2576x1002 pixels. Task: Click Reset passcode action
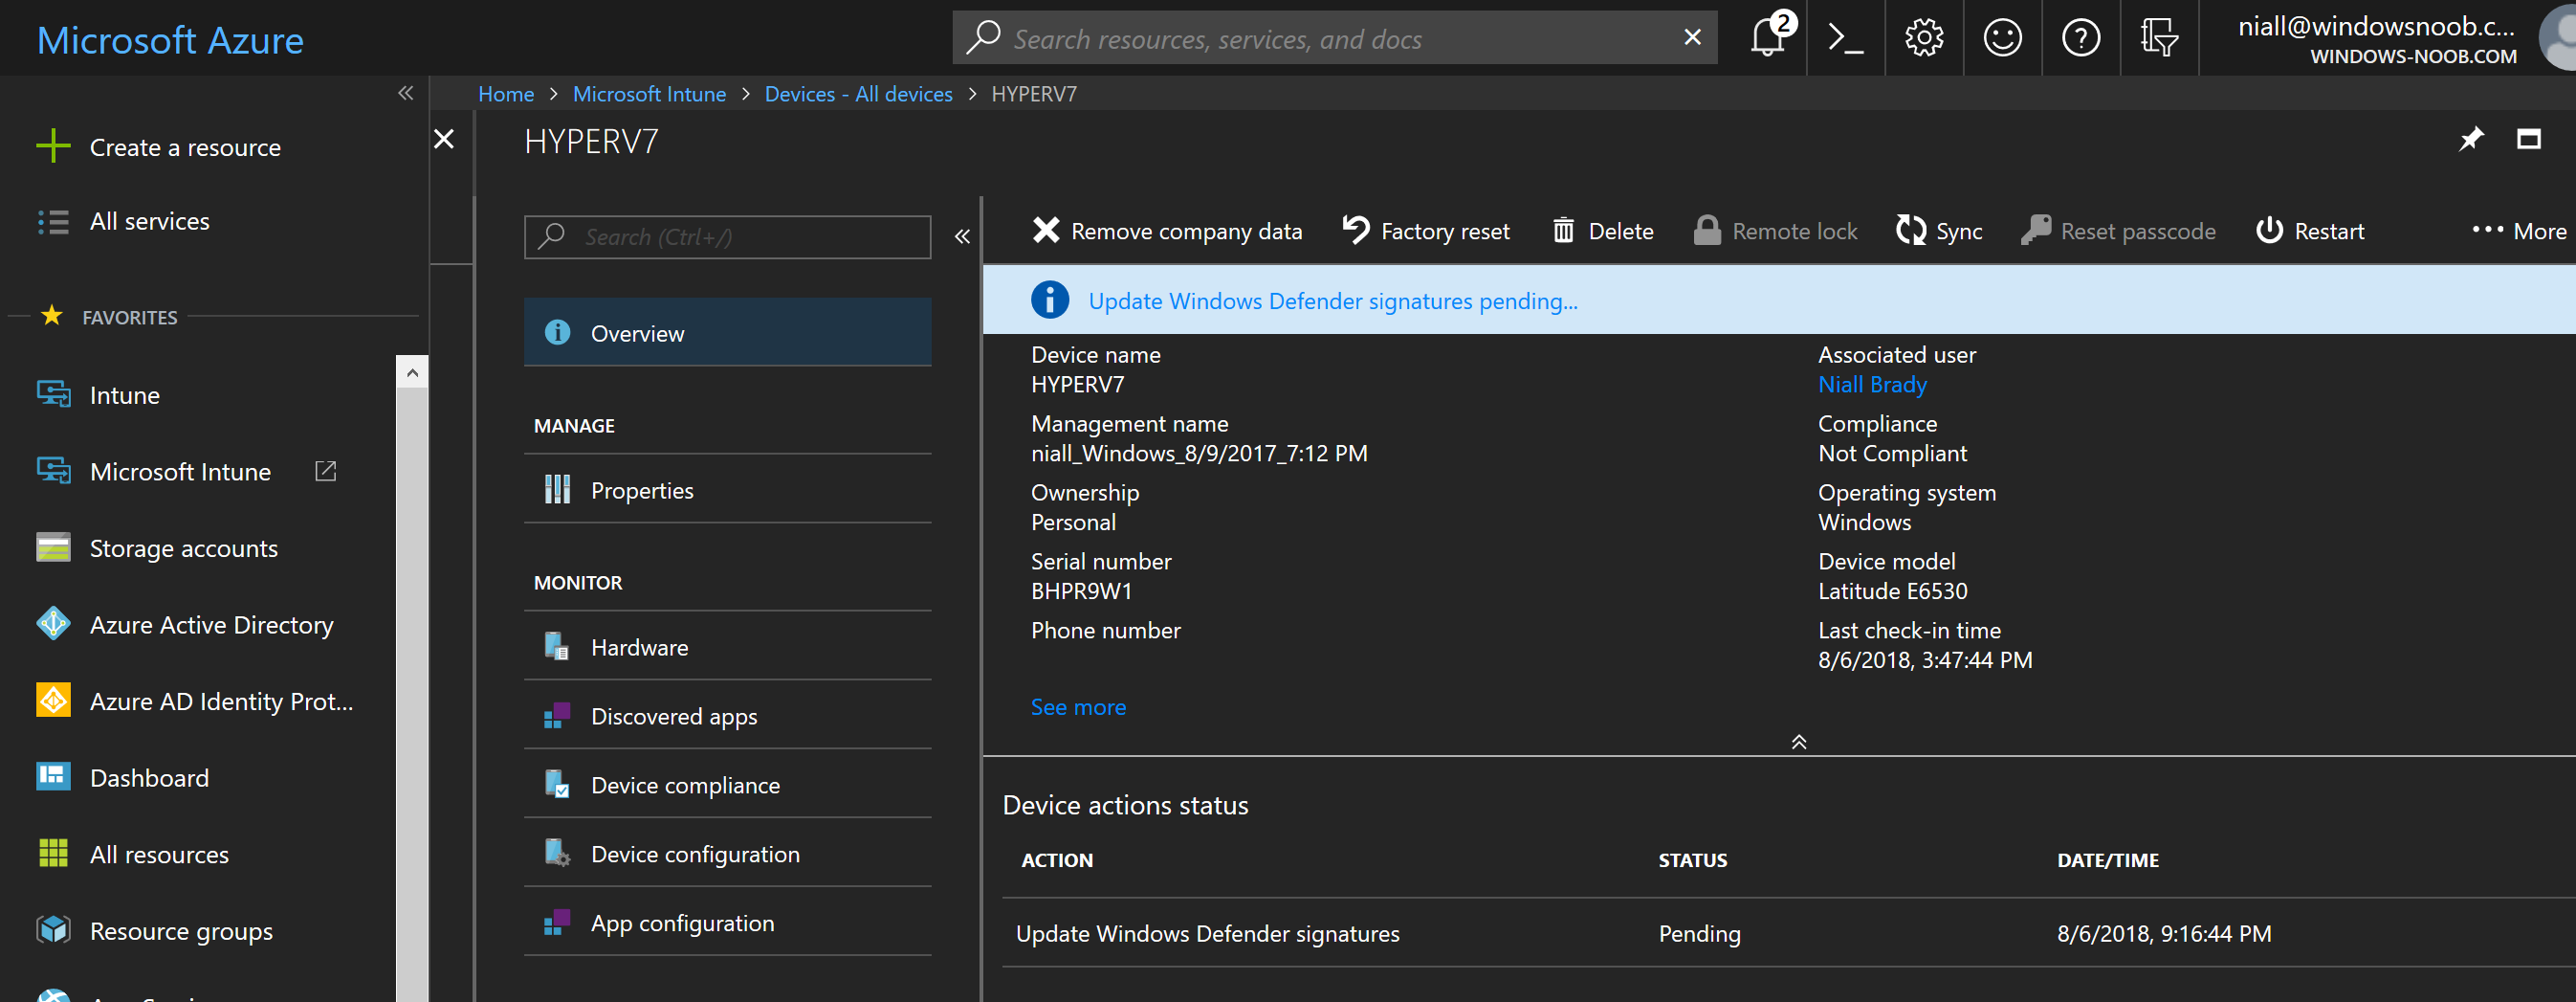(x=2118, y=231)
